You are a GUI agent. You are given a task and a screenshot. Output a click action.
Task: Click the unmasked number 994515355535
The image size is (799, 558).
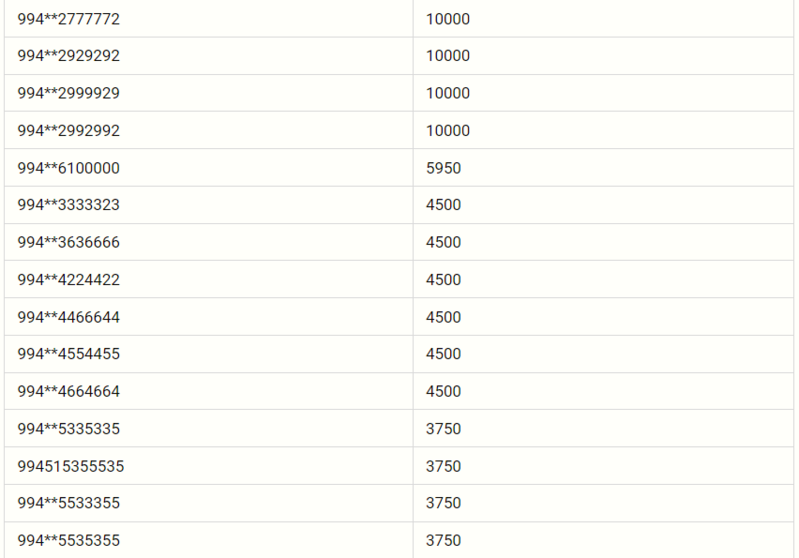point(70,466)
